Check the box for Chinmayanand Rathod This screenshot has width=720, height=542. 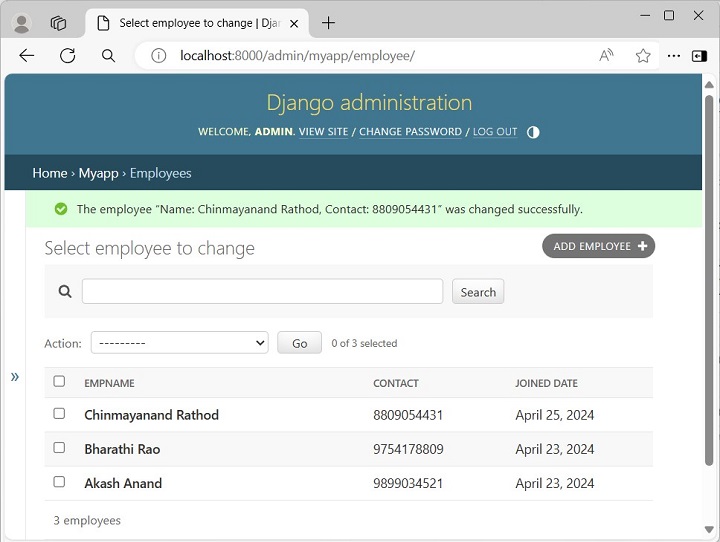click(59, 414)
